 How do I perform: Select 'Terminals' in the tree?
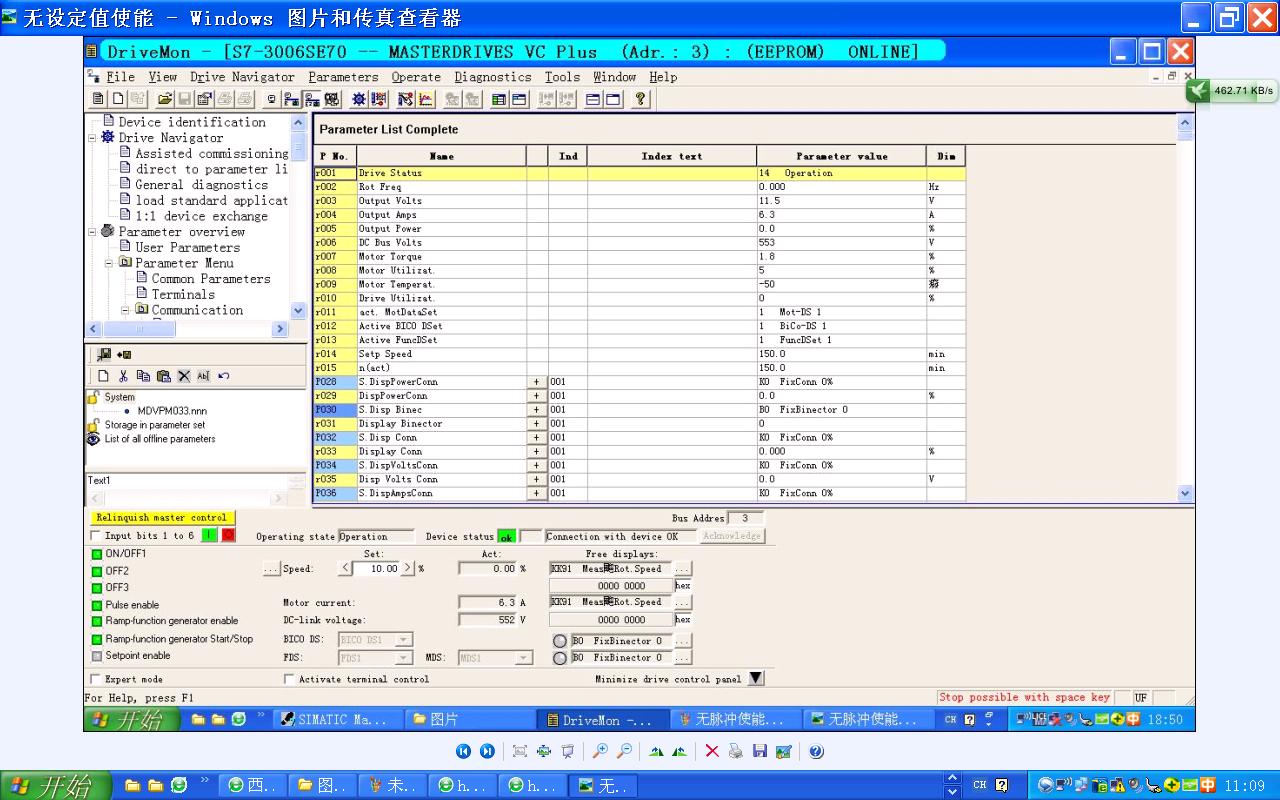point(183,295)
